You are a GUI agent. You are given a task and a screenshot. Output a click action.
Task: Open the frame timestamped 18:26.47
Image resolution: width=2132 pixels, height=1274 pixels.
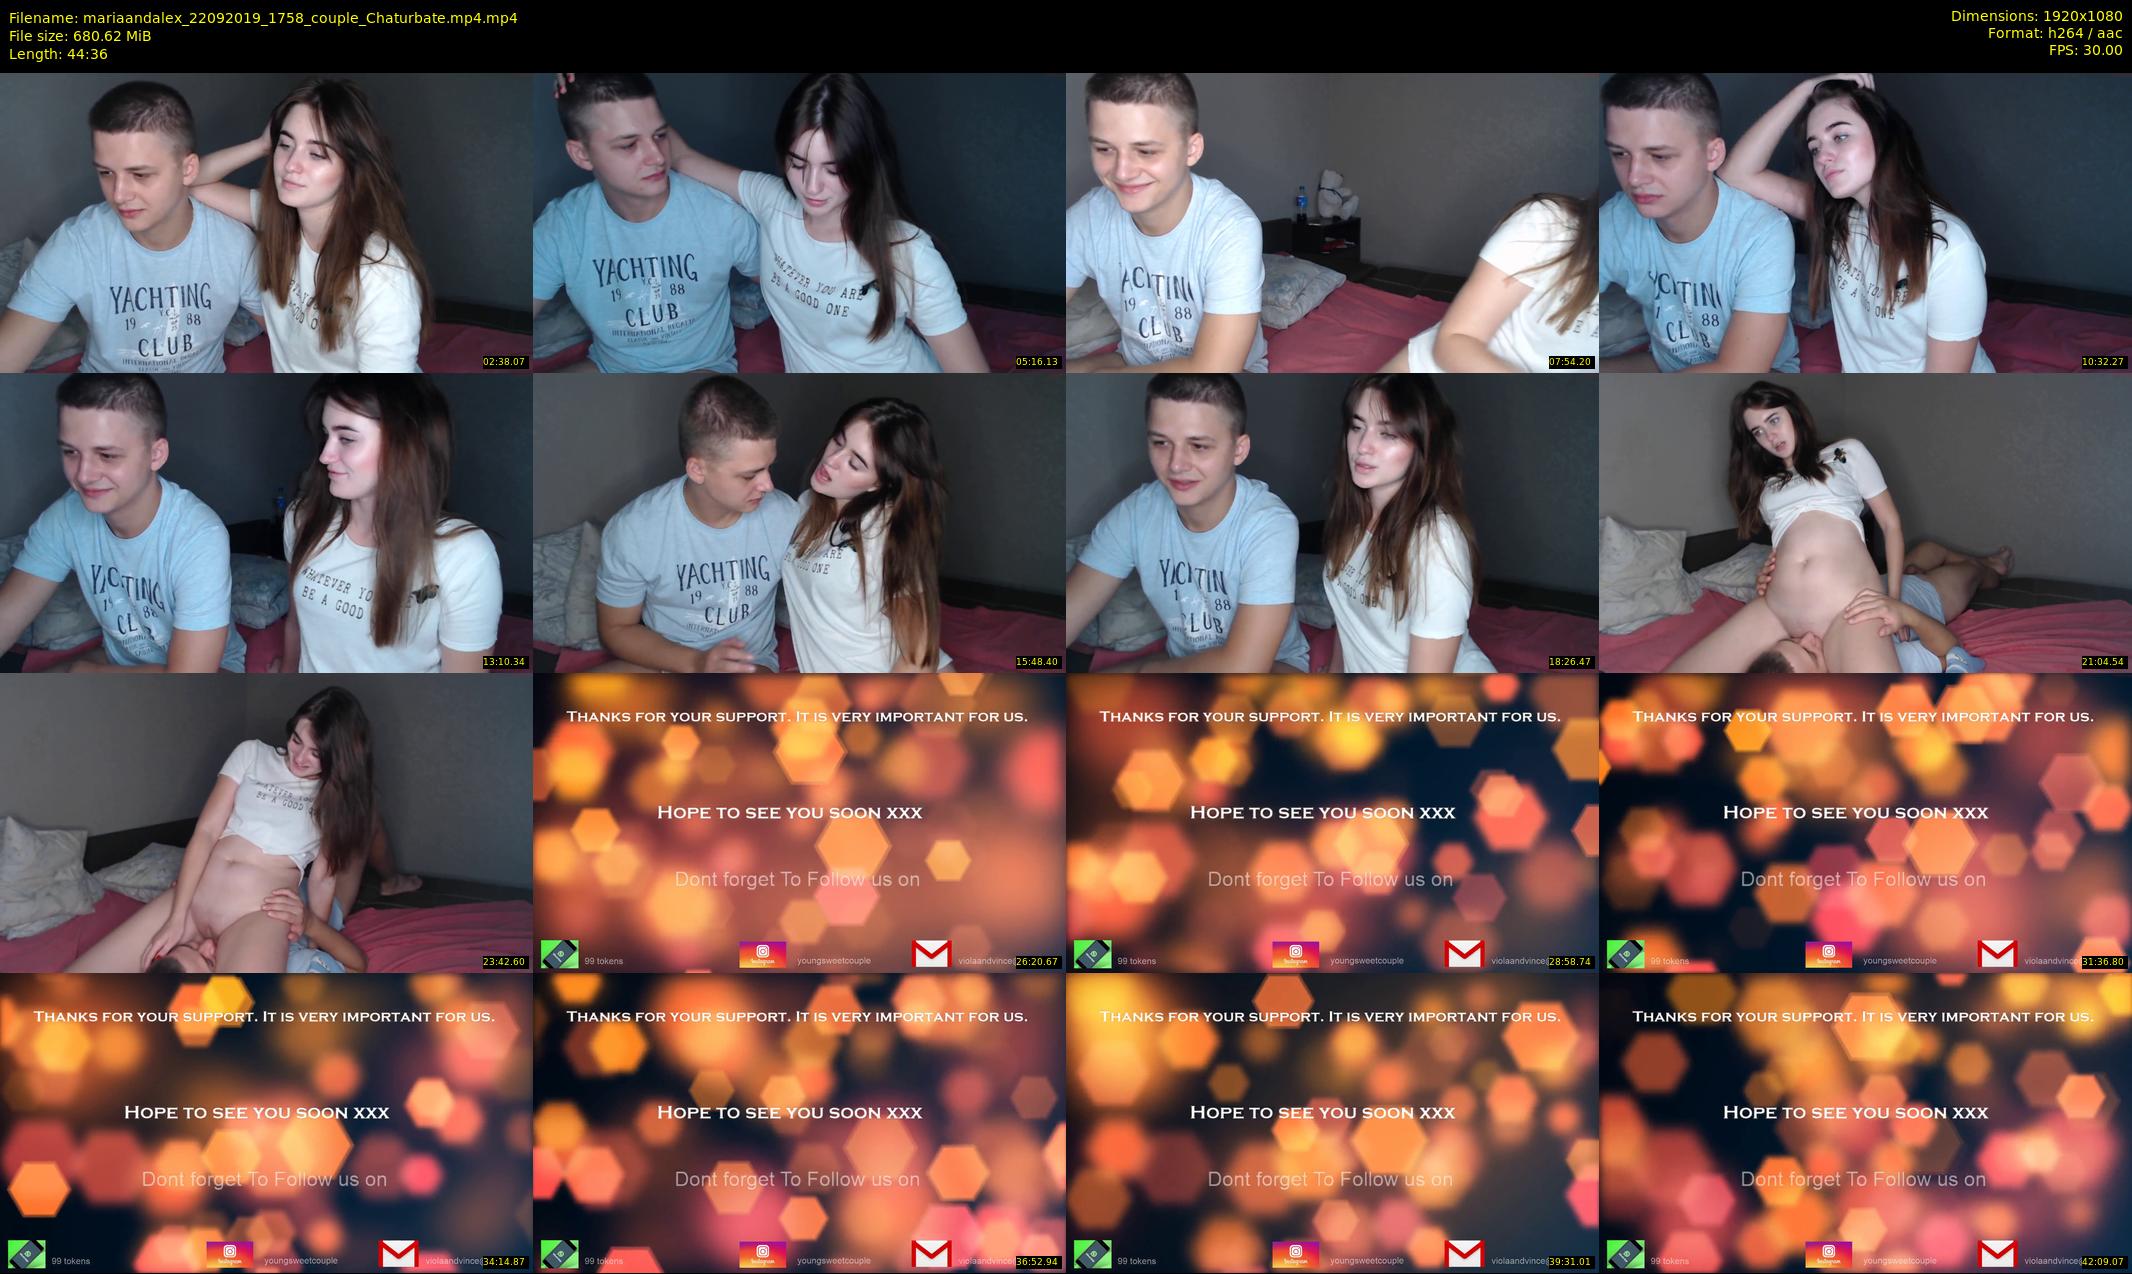coord(1332,522)
